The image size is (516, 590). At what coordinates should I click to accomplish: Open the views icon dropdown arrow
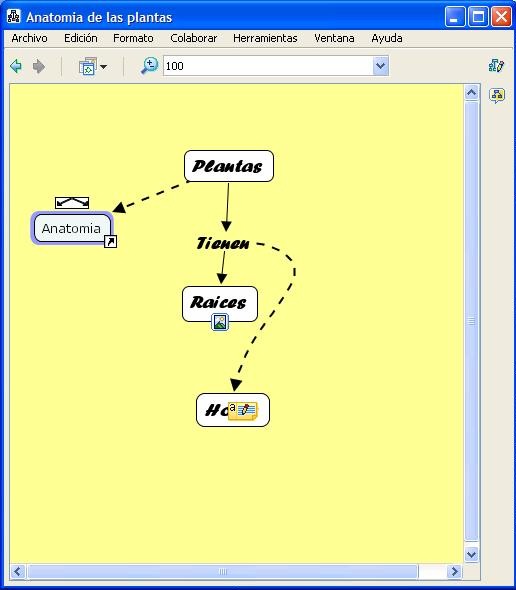(x=103, y=67)
